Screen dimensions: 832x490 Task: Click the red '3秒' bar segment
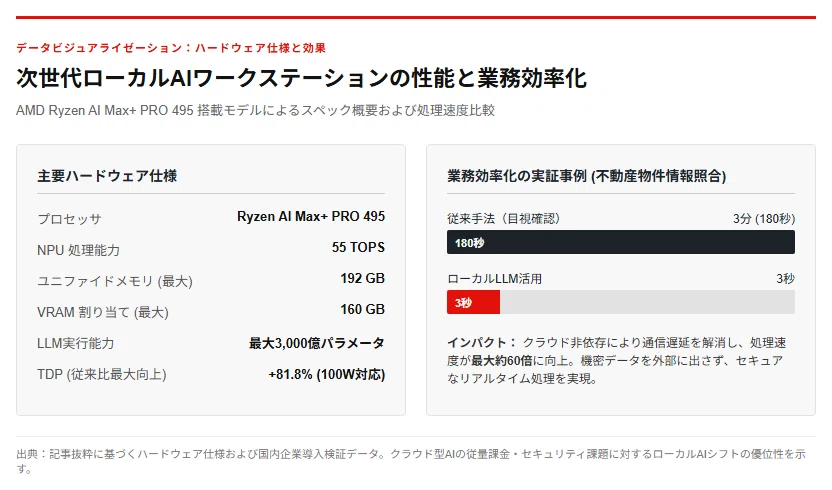[473, 302]
